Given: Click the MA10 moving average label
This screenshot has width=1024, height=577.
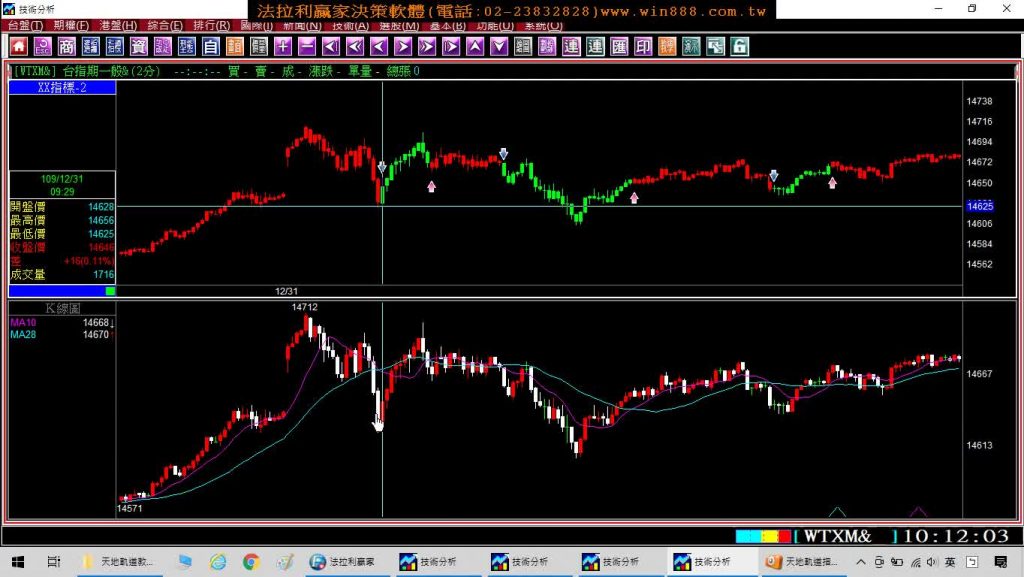Looking at the screenshot, I should coord(23,322).
